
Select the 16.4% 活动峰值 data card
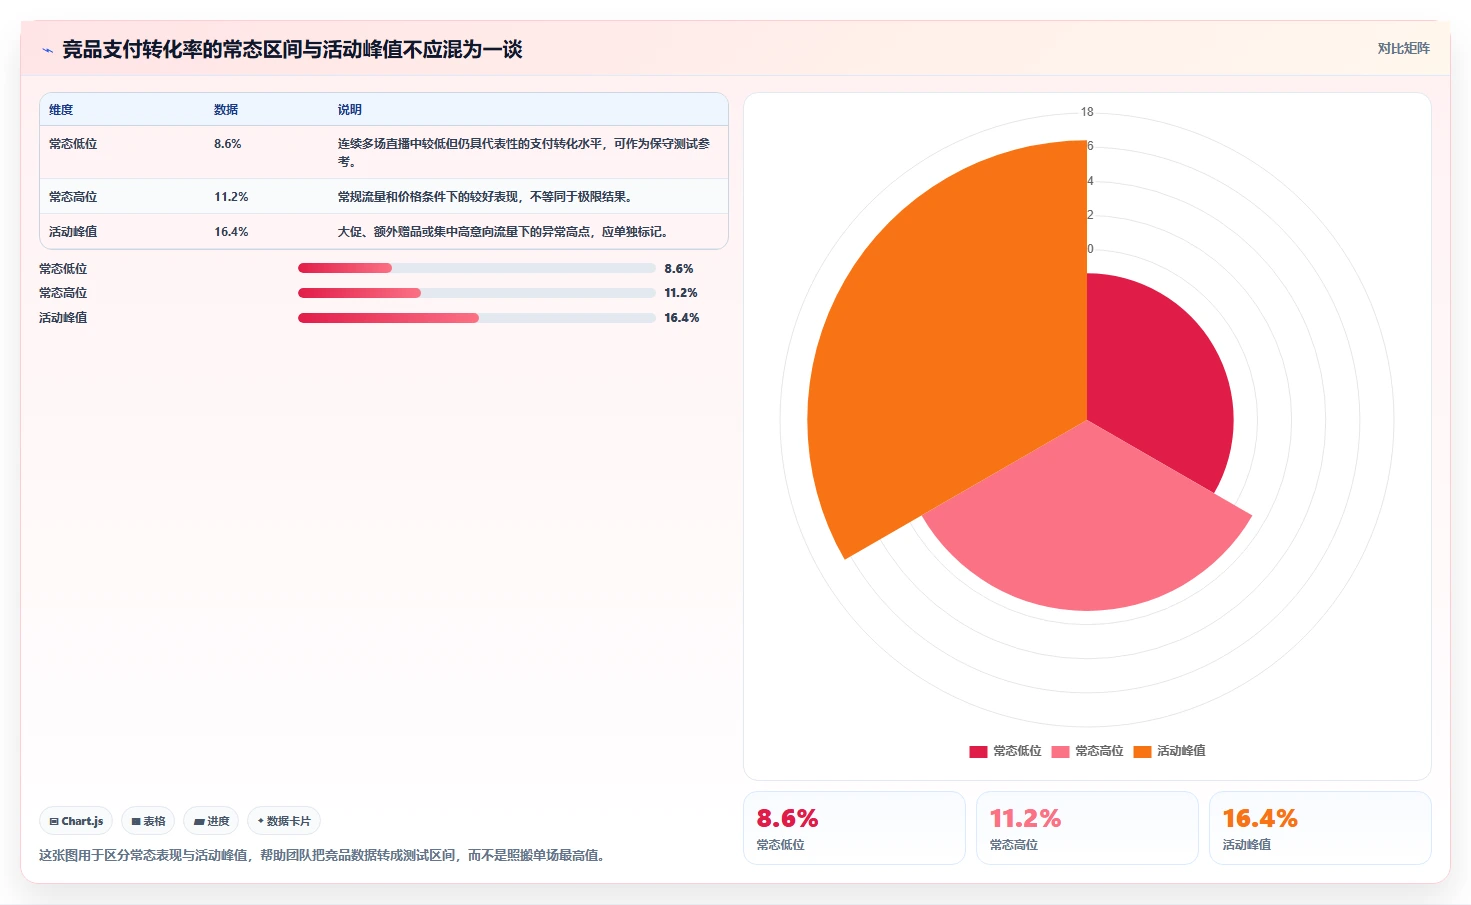pyautogui.click(x=1320, y=828)
